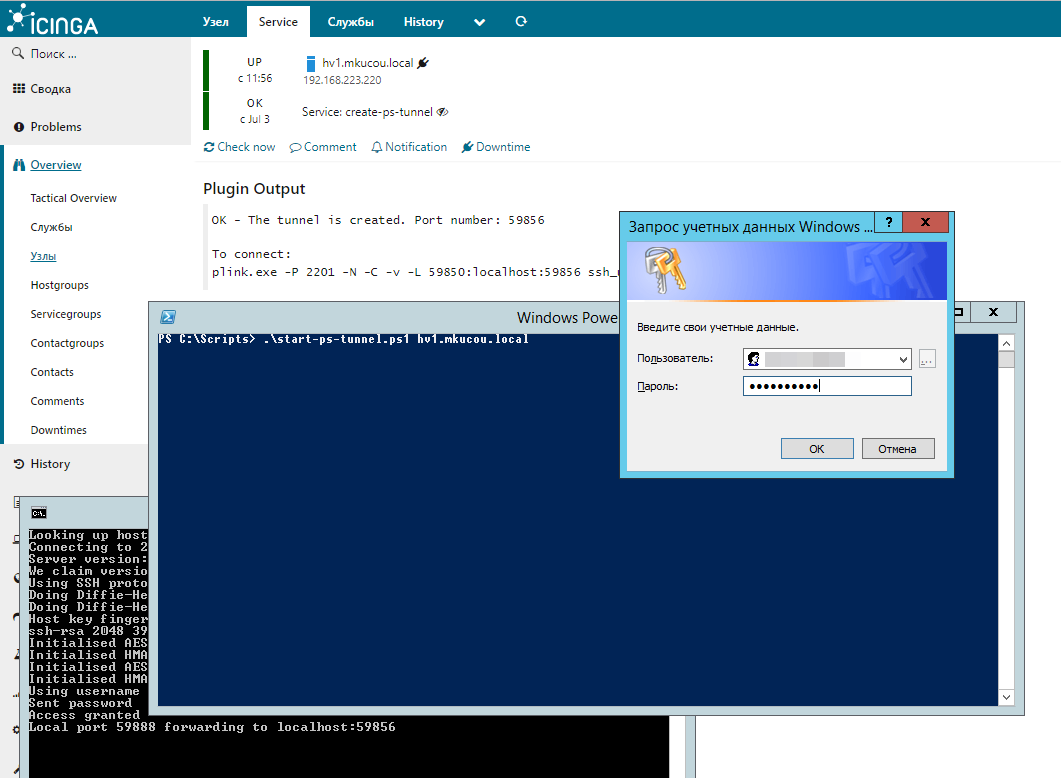Click the PowerShell scrollbar up arrow
This screenshot has width=1061, height=778.
(x=1006, y=342)
